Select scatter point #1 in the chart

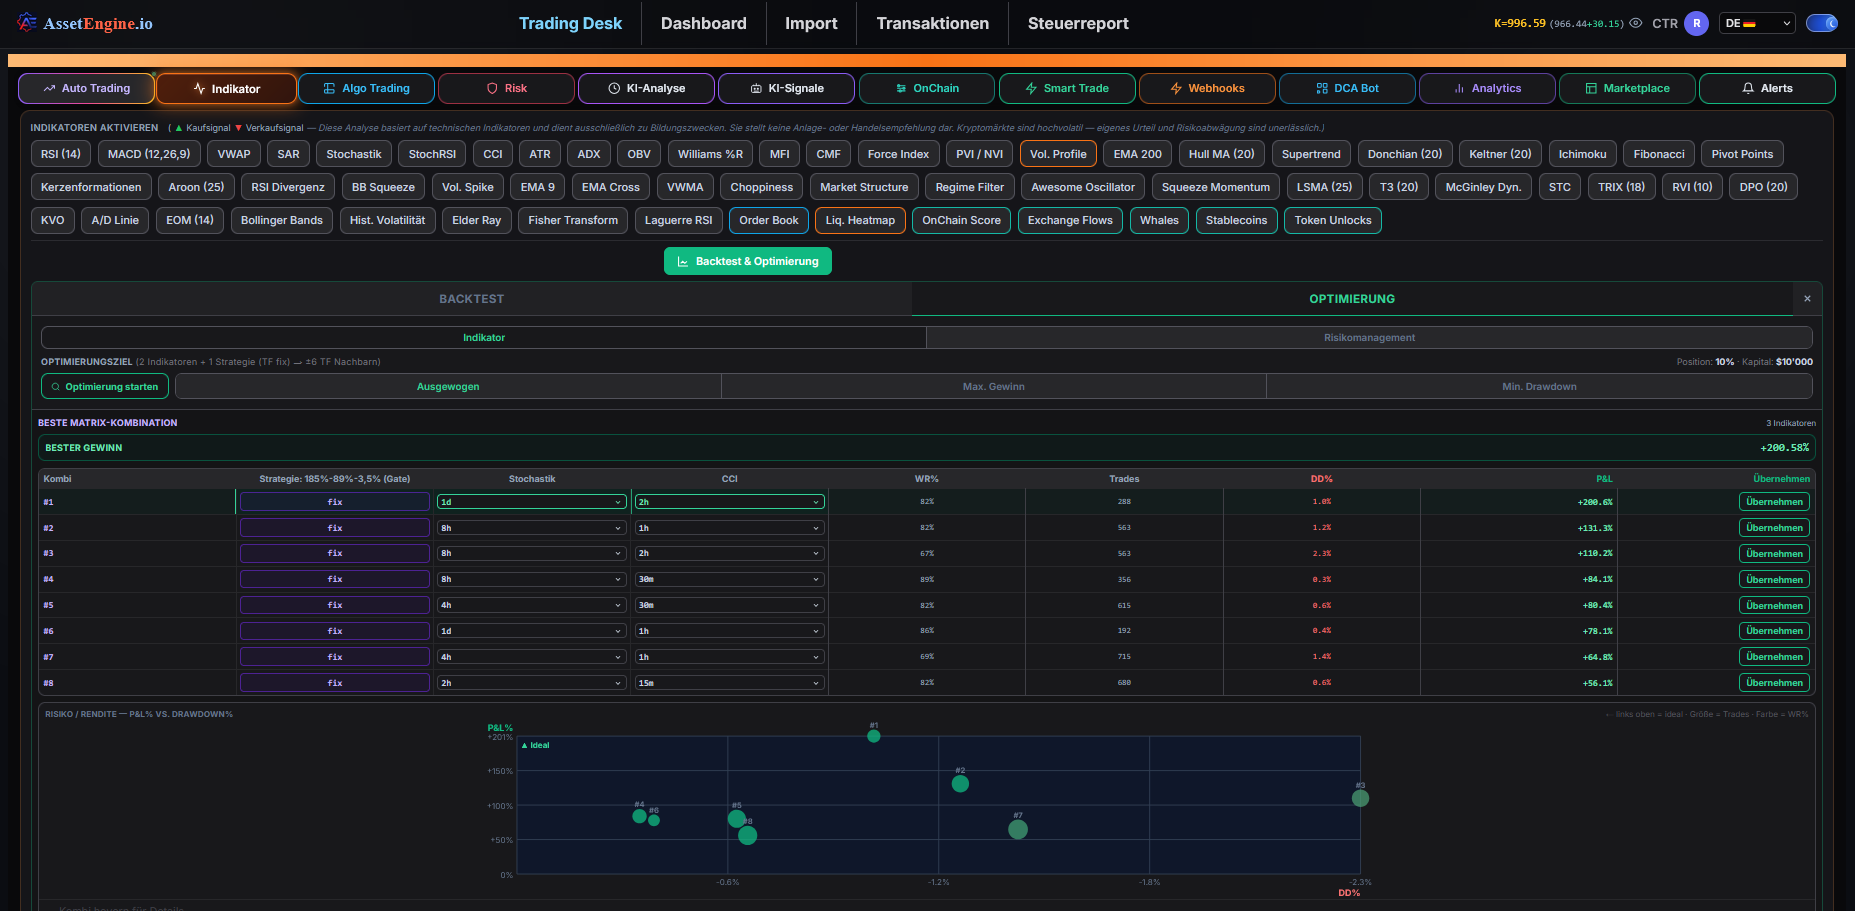(x=874, y=736)
